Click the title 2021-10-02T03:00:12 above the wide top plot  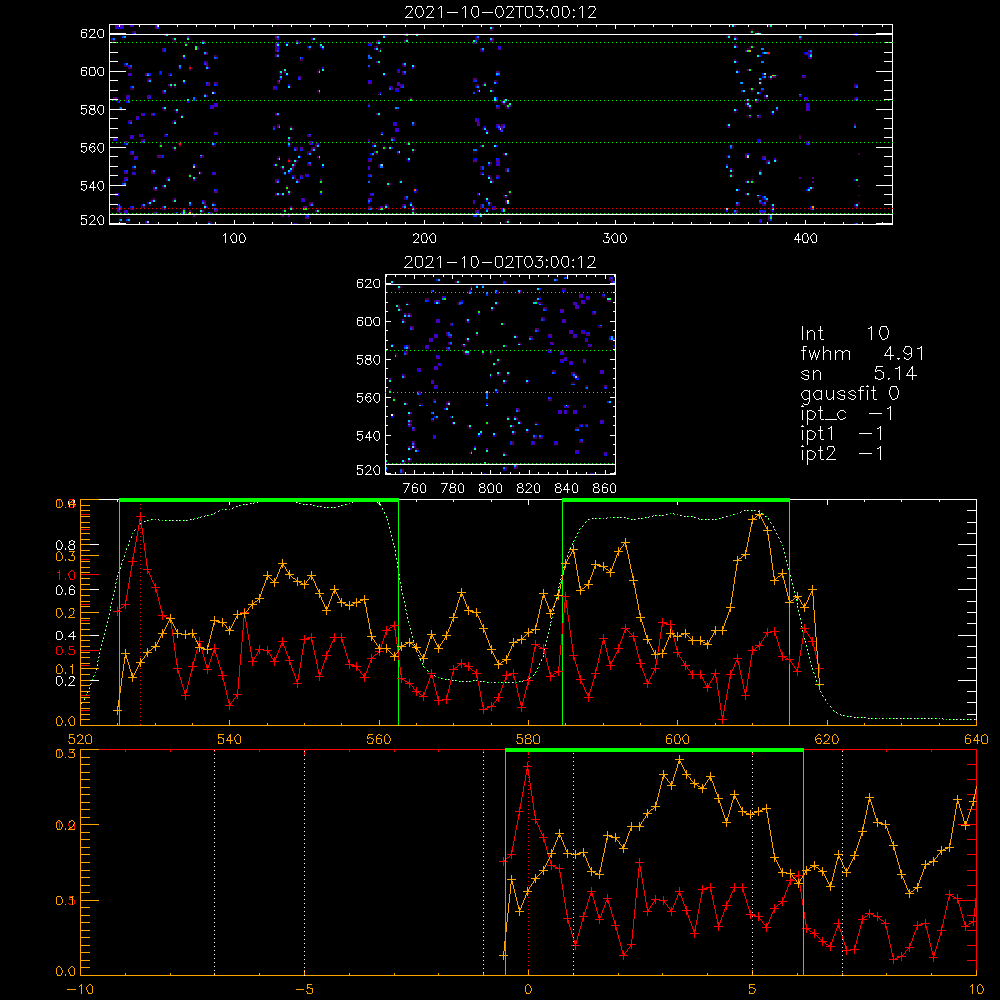coord(501,12)
